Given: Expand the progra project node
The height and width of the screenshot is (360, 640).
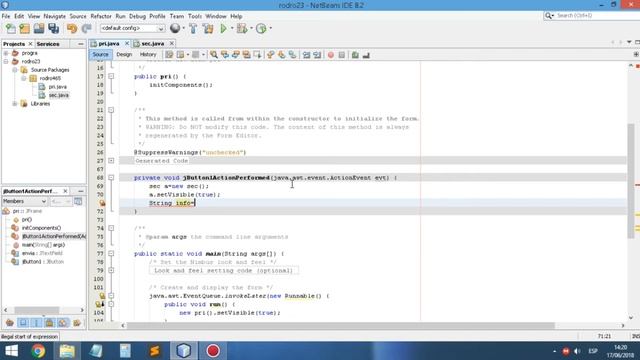Looking at the screenshot, I should (6, 53).
